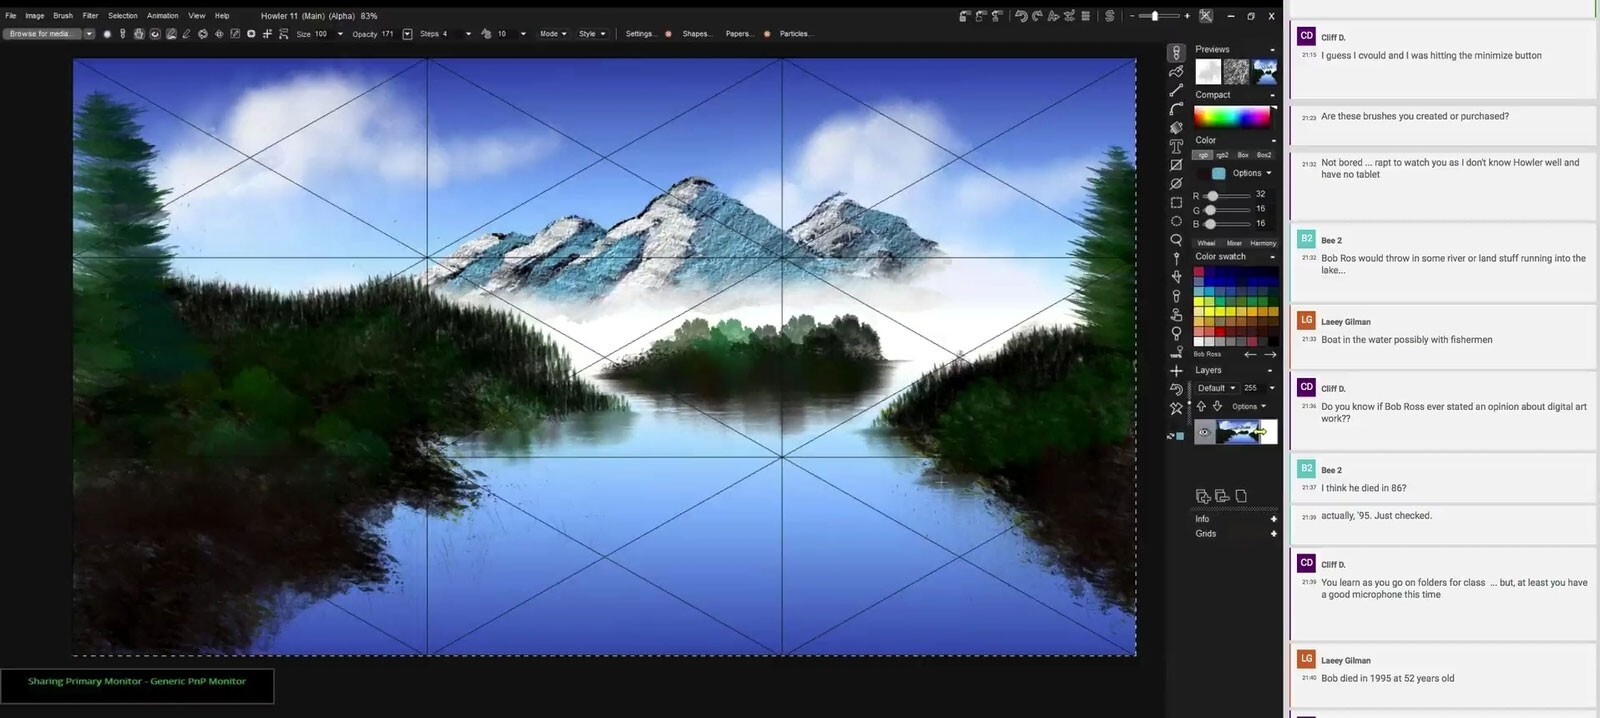Toggle the red dot after Settings
The width and height of the screenshot is (1600, 718).
668,34
